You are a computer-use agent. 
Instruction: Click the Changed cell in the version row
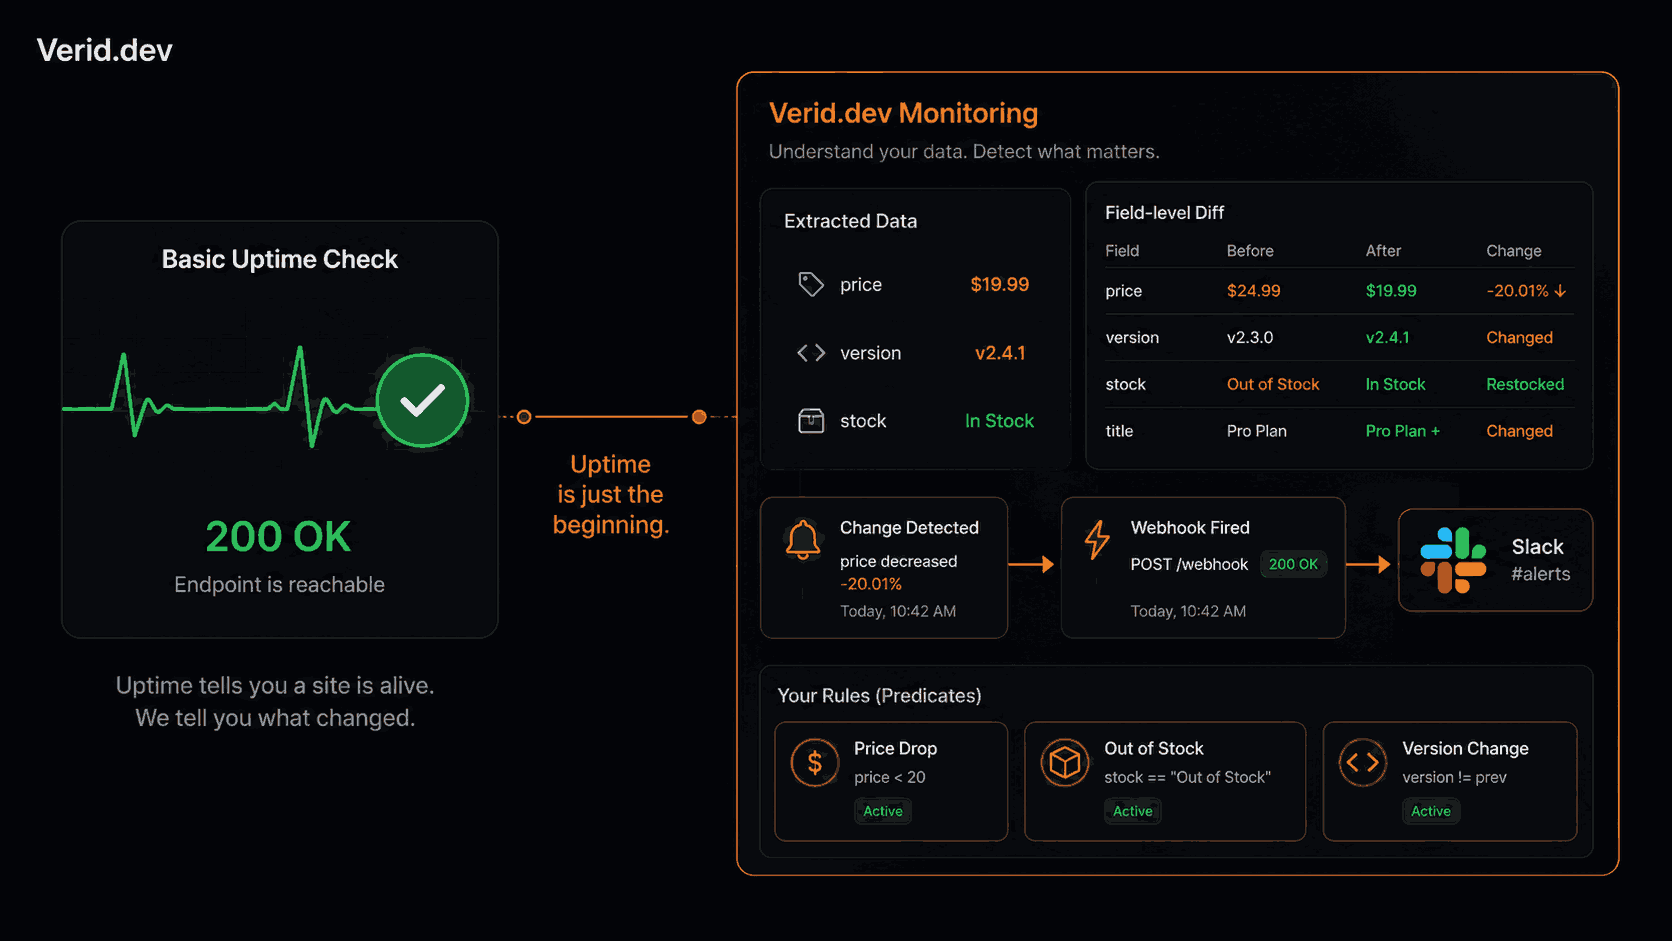[x=1519, y=338]
